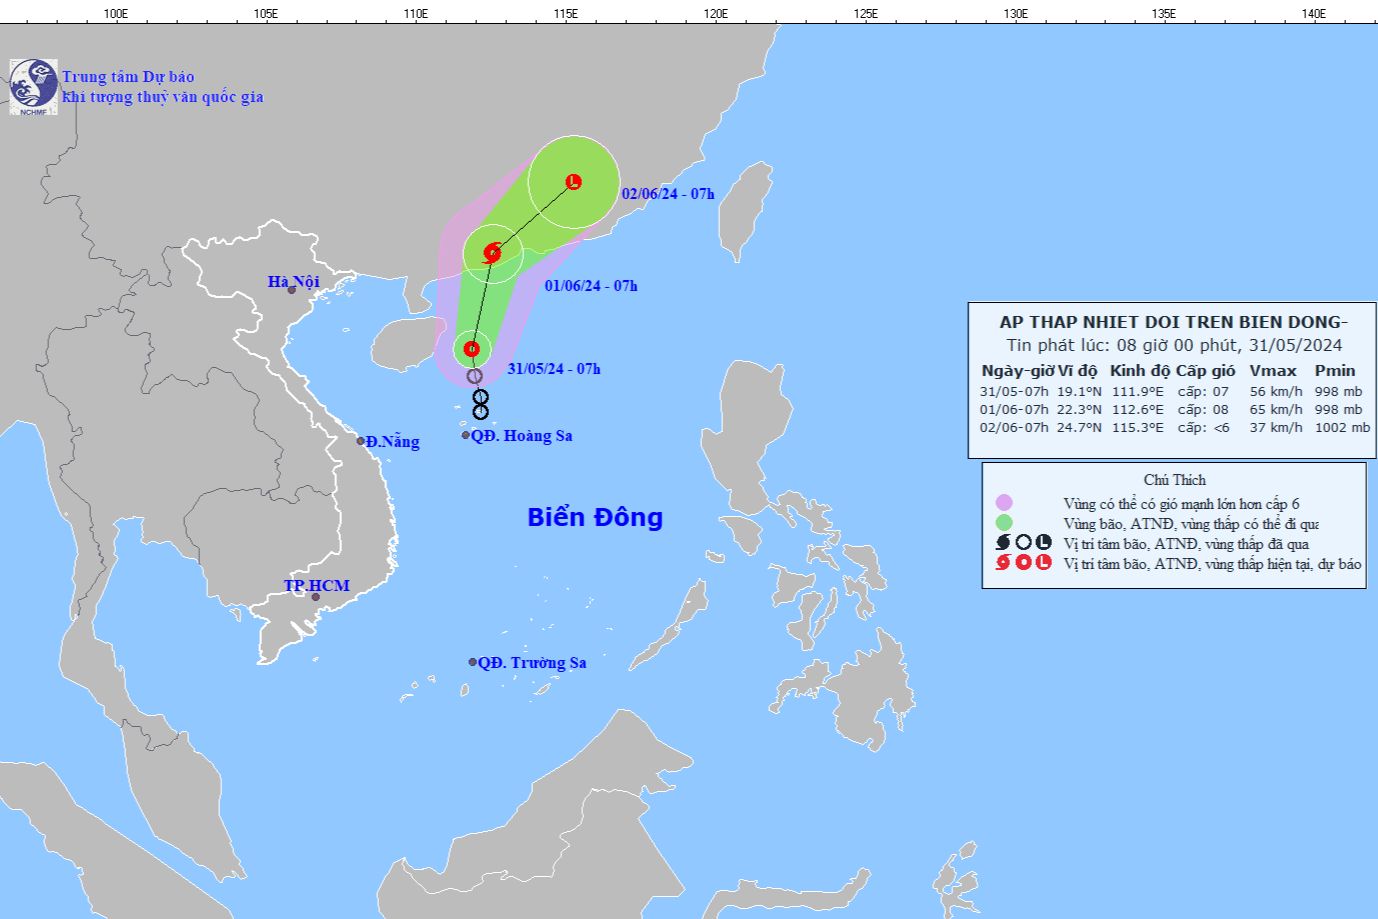Viewport: 1378px width, 919px height.
Task: Click the purple past-position circle on the track
Action: coord(475,377)
